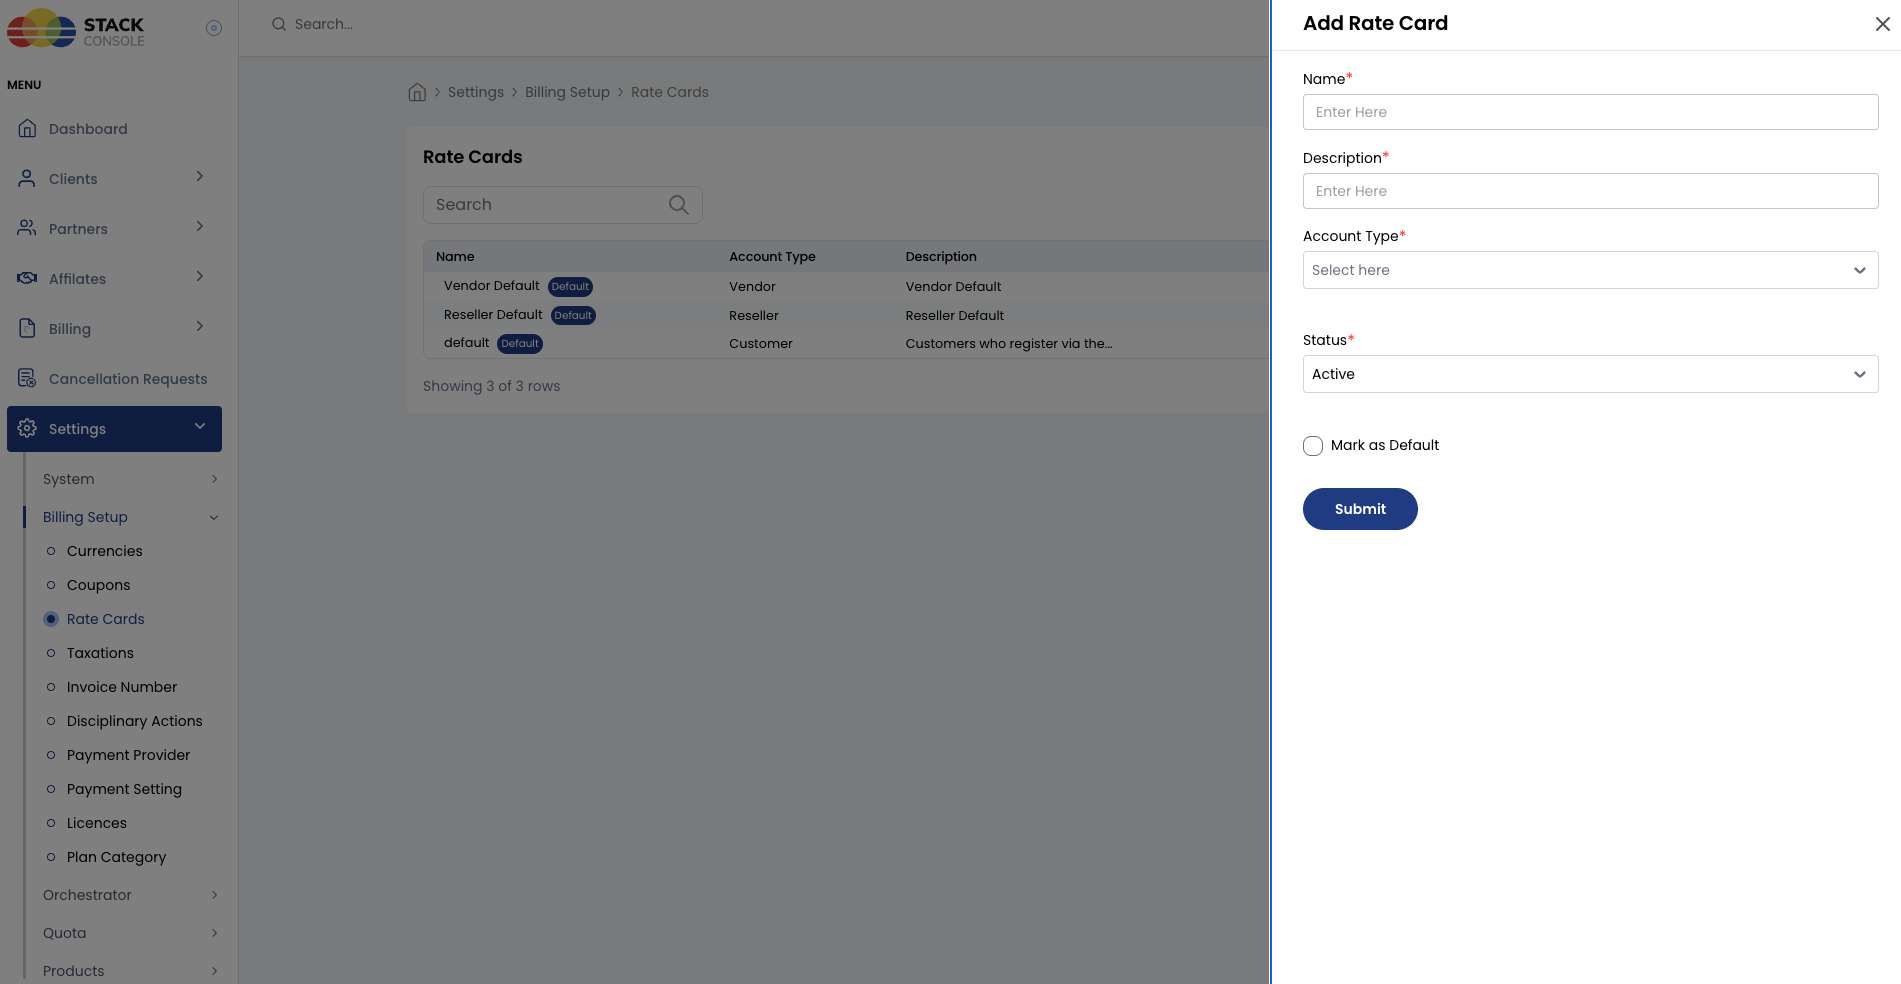Open Taxations under Billing Setup
The width and height of the screenshot is (1901, 984).
(x=100, y=653)
